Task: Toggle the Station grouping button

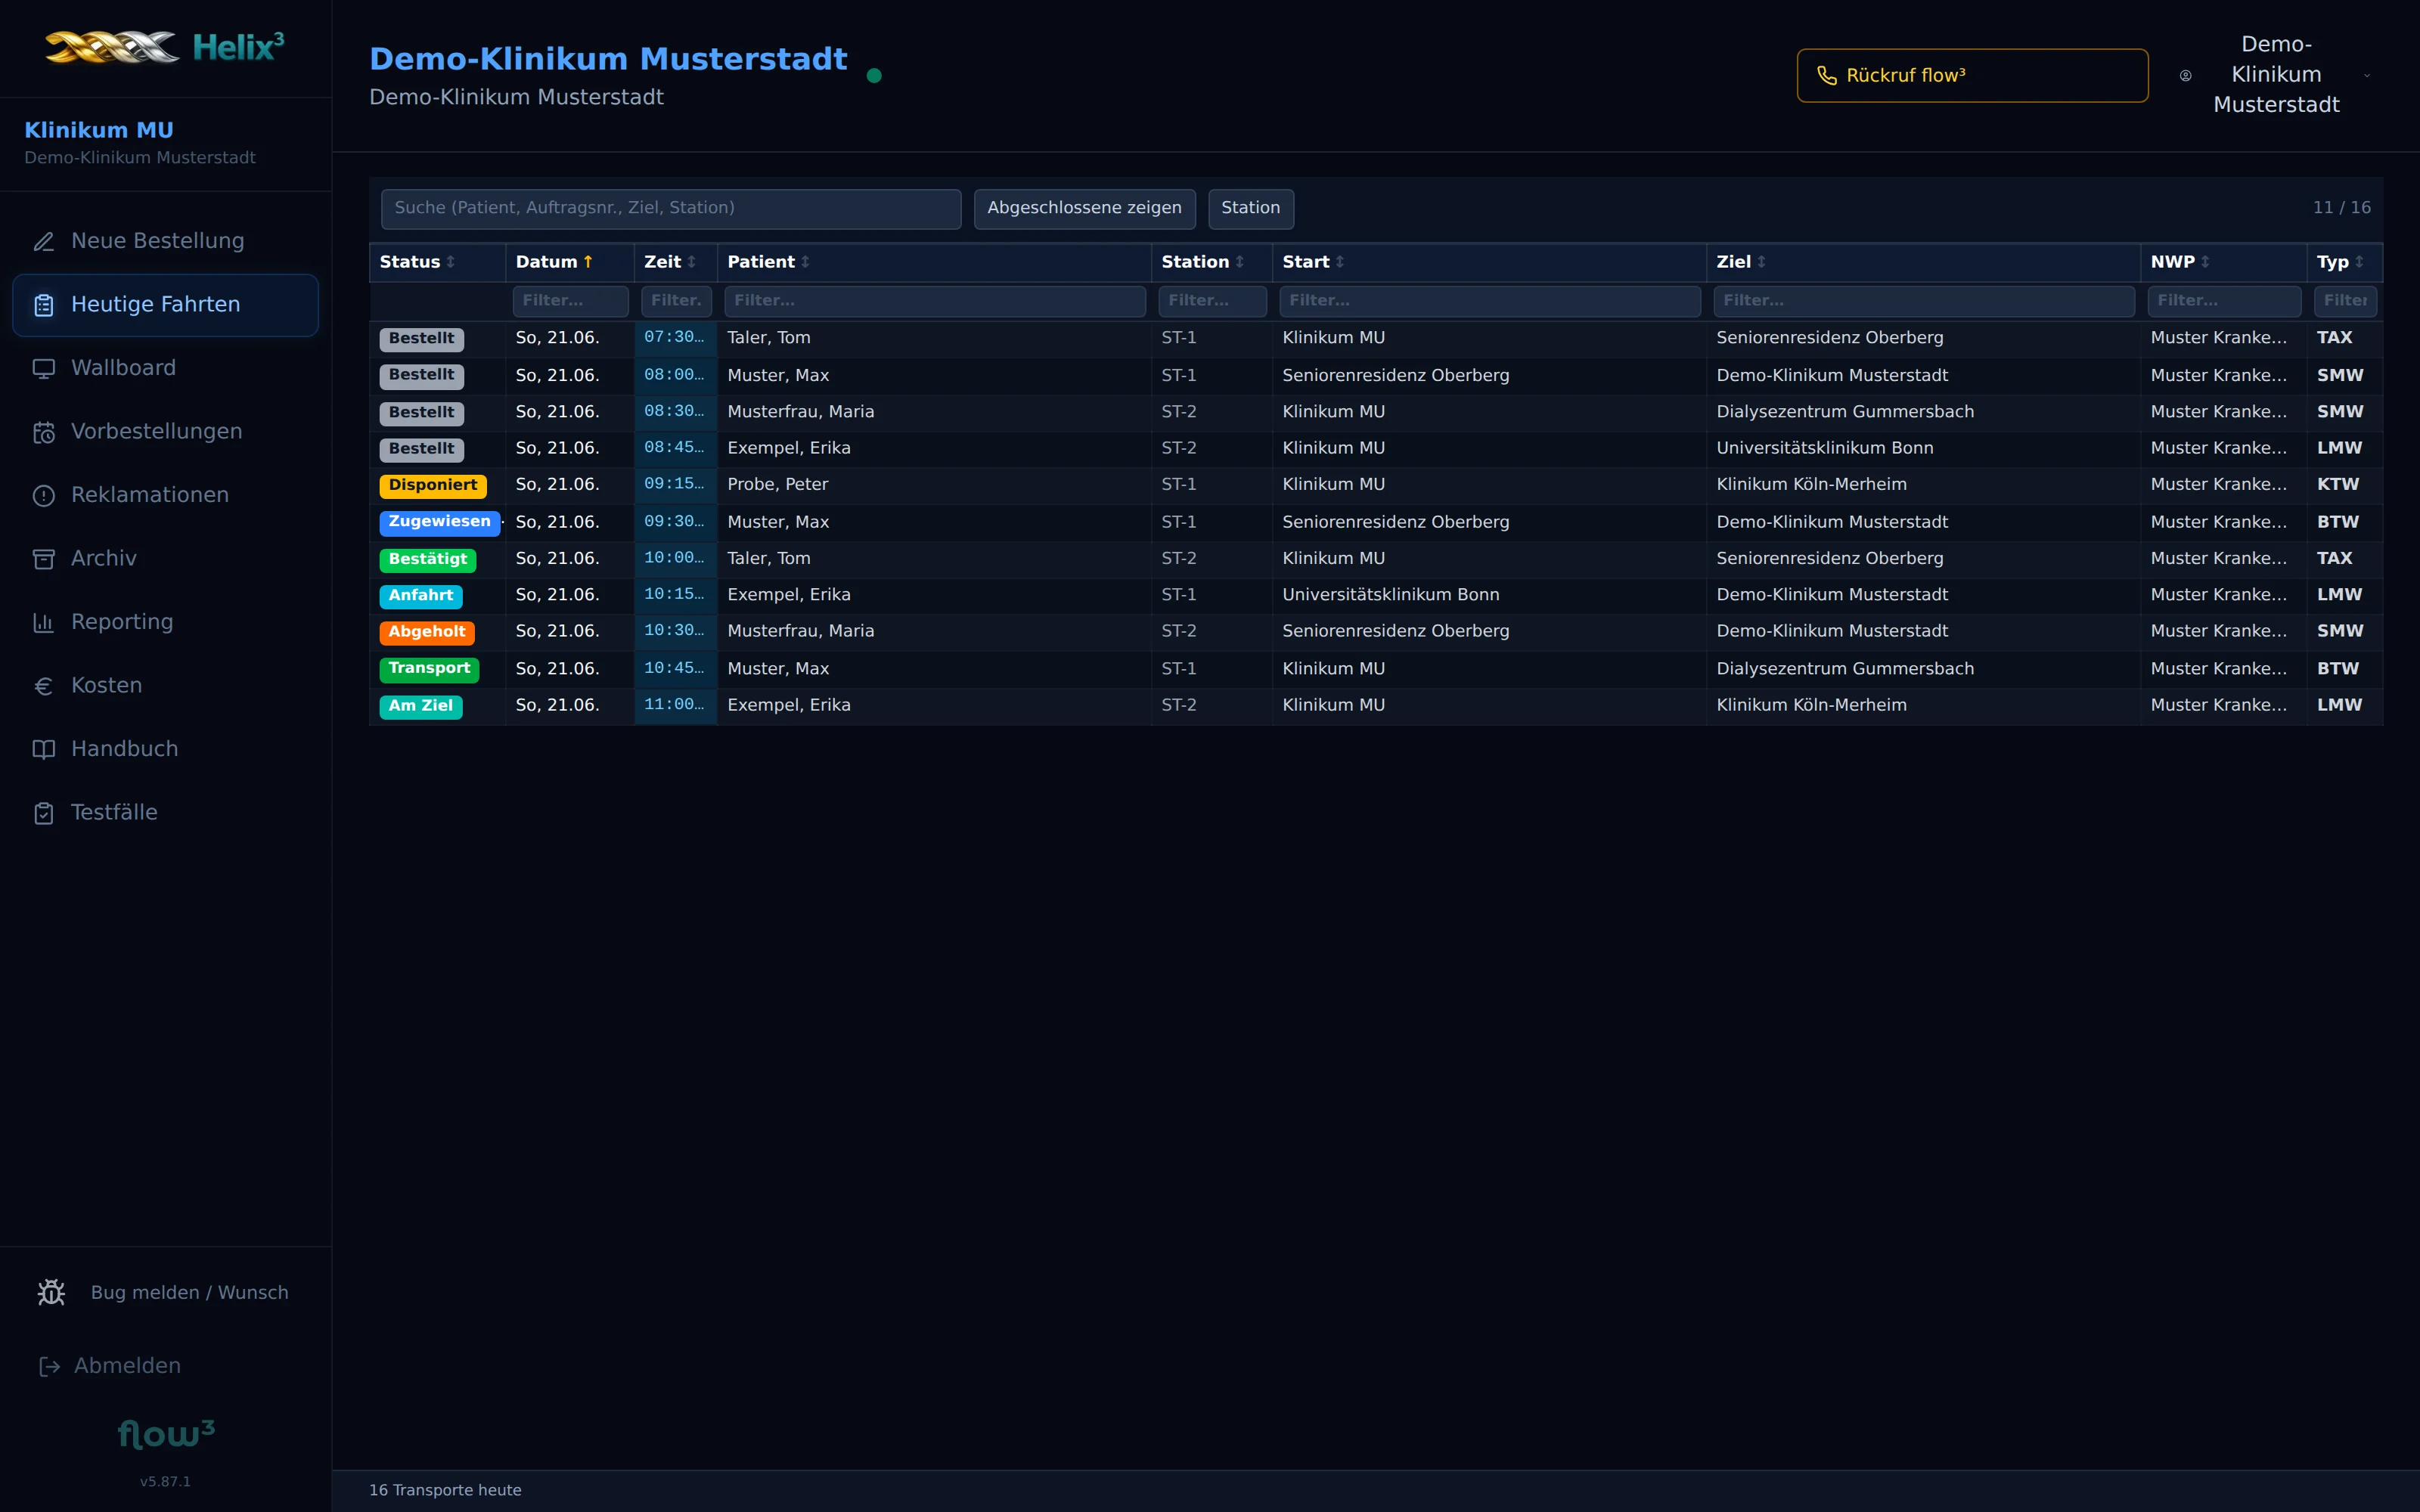Action: 1250,208
